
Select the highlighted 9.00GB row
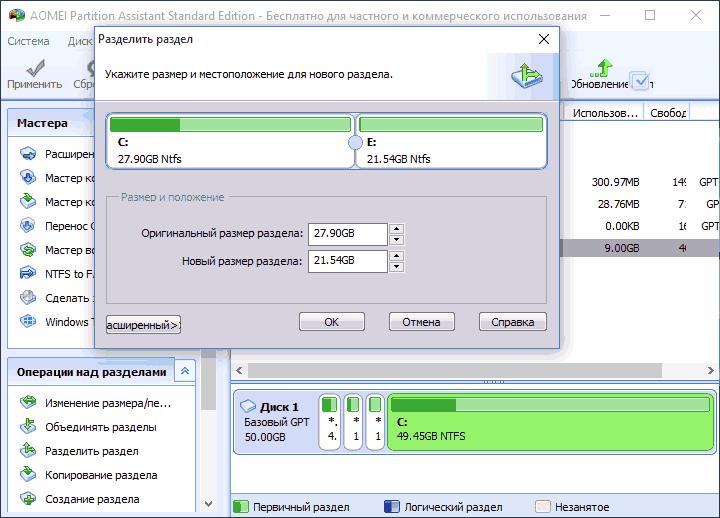tap(639, 248)
